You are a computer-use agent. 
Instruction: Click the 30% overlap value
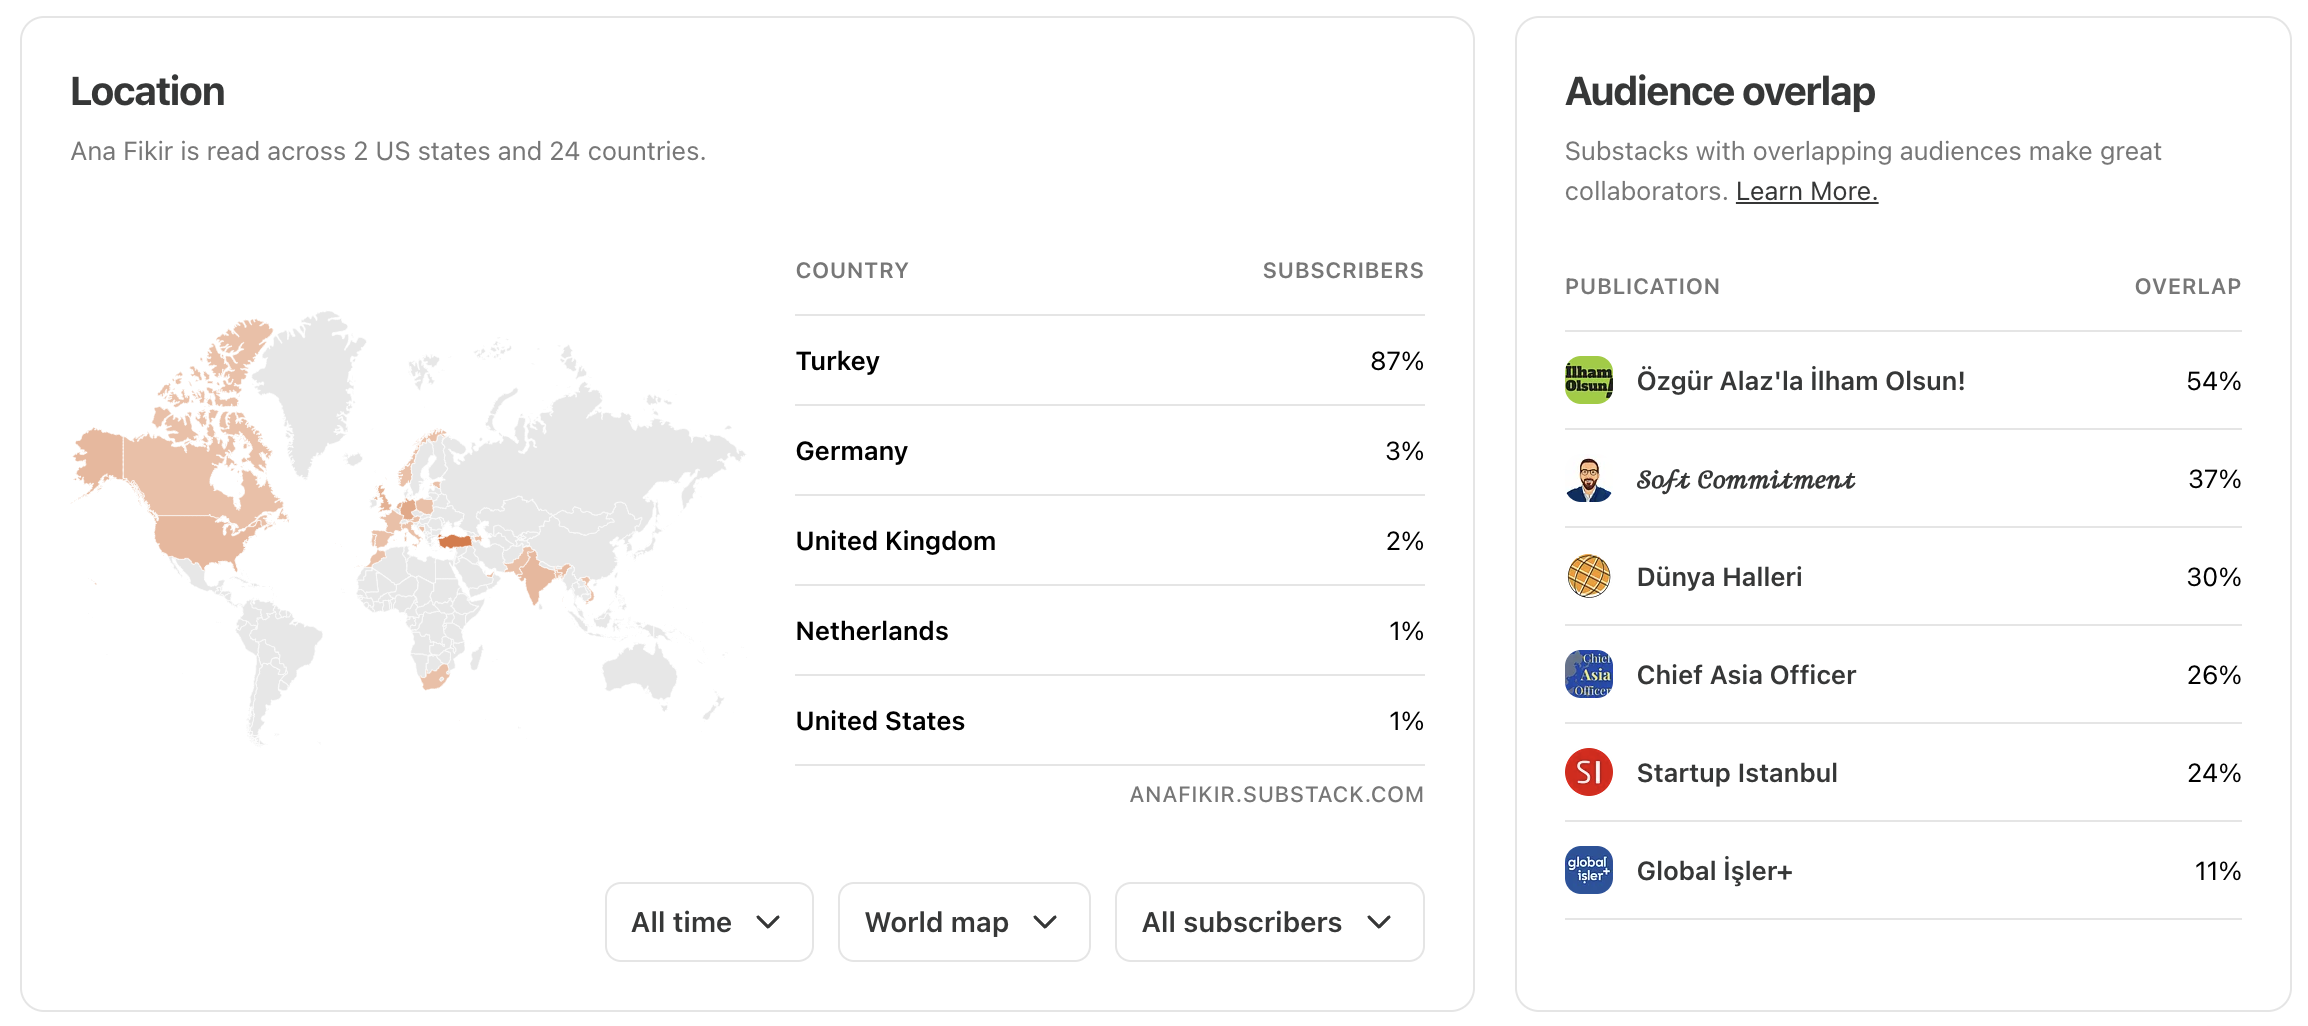click(2214, 577)
